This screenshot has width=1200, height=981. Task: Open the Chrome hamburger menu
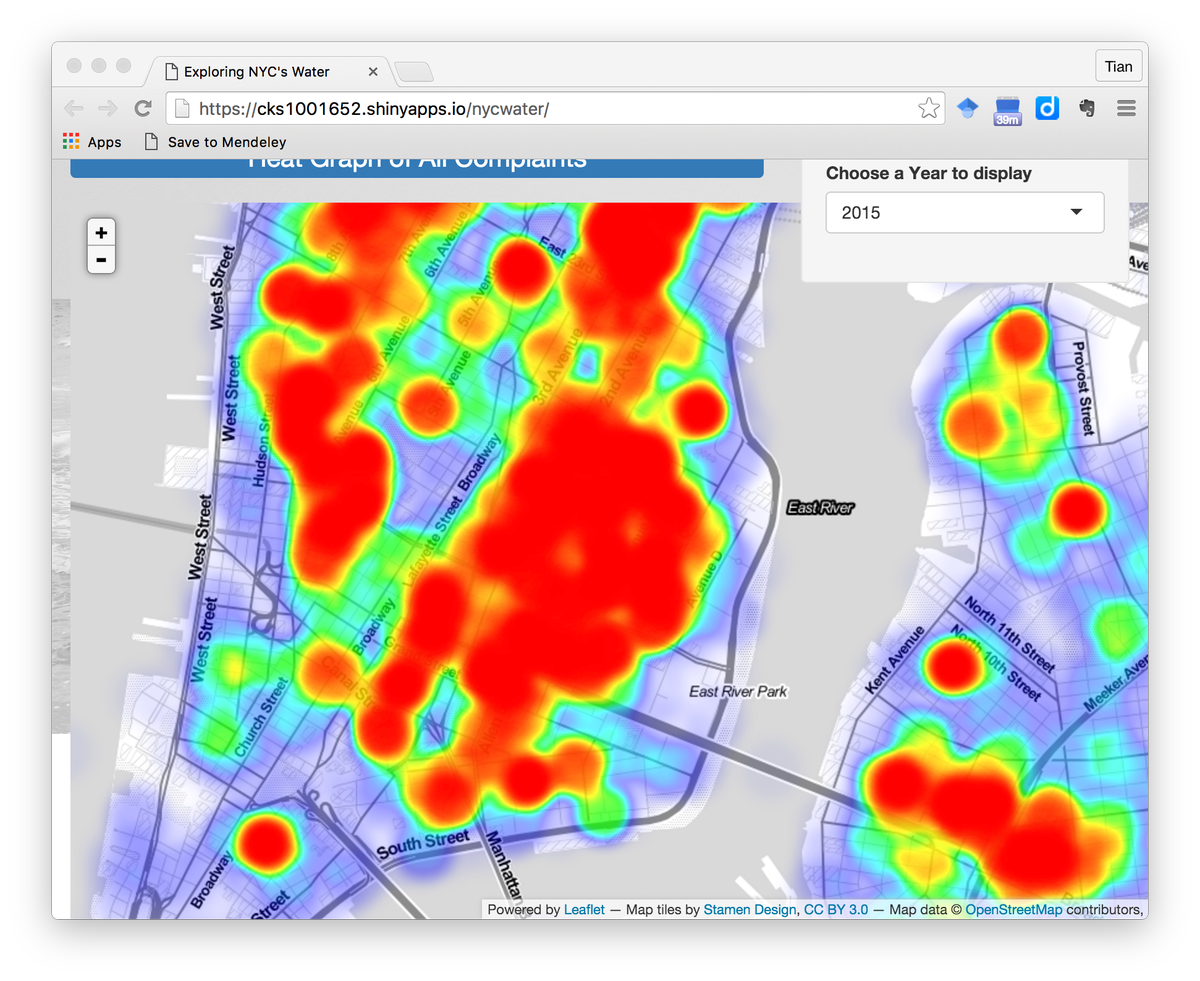pyautogui.click(x=1126, y=108)
